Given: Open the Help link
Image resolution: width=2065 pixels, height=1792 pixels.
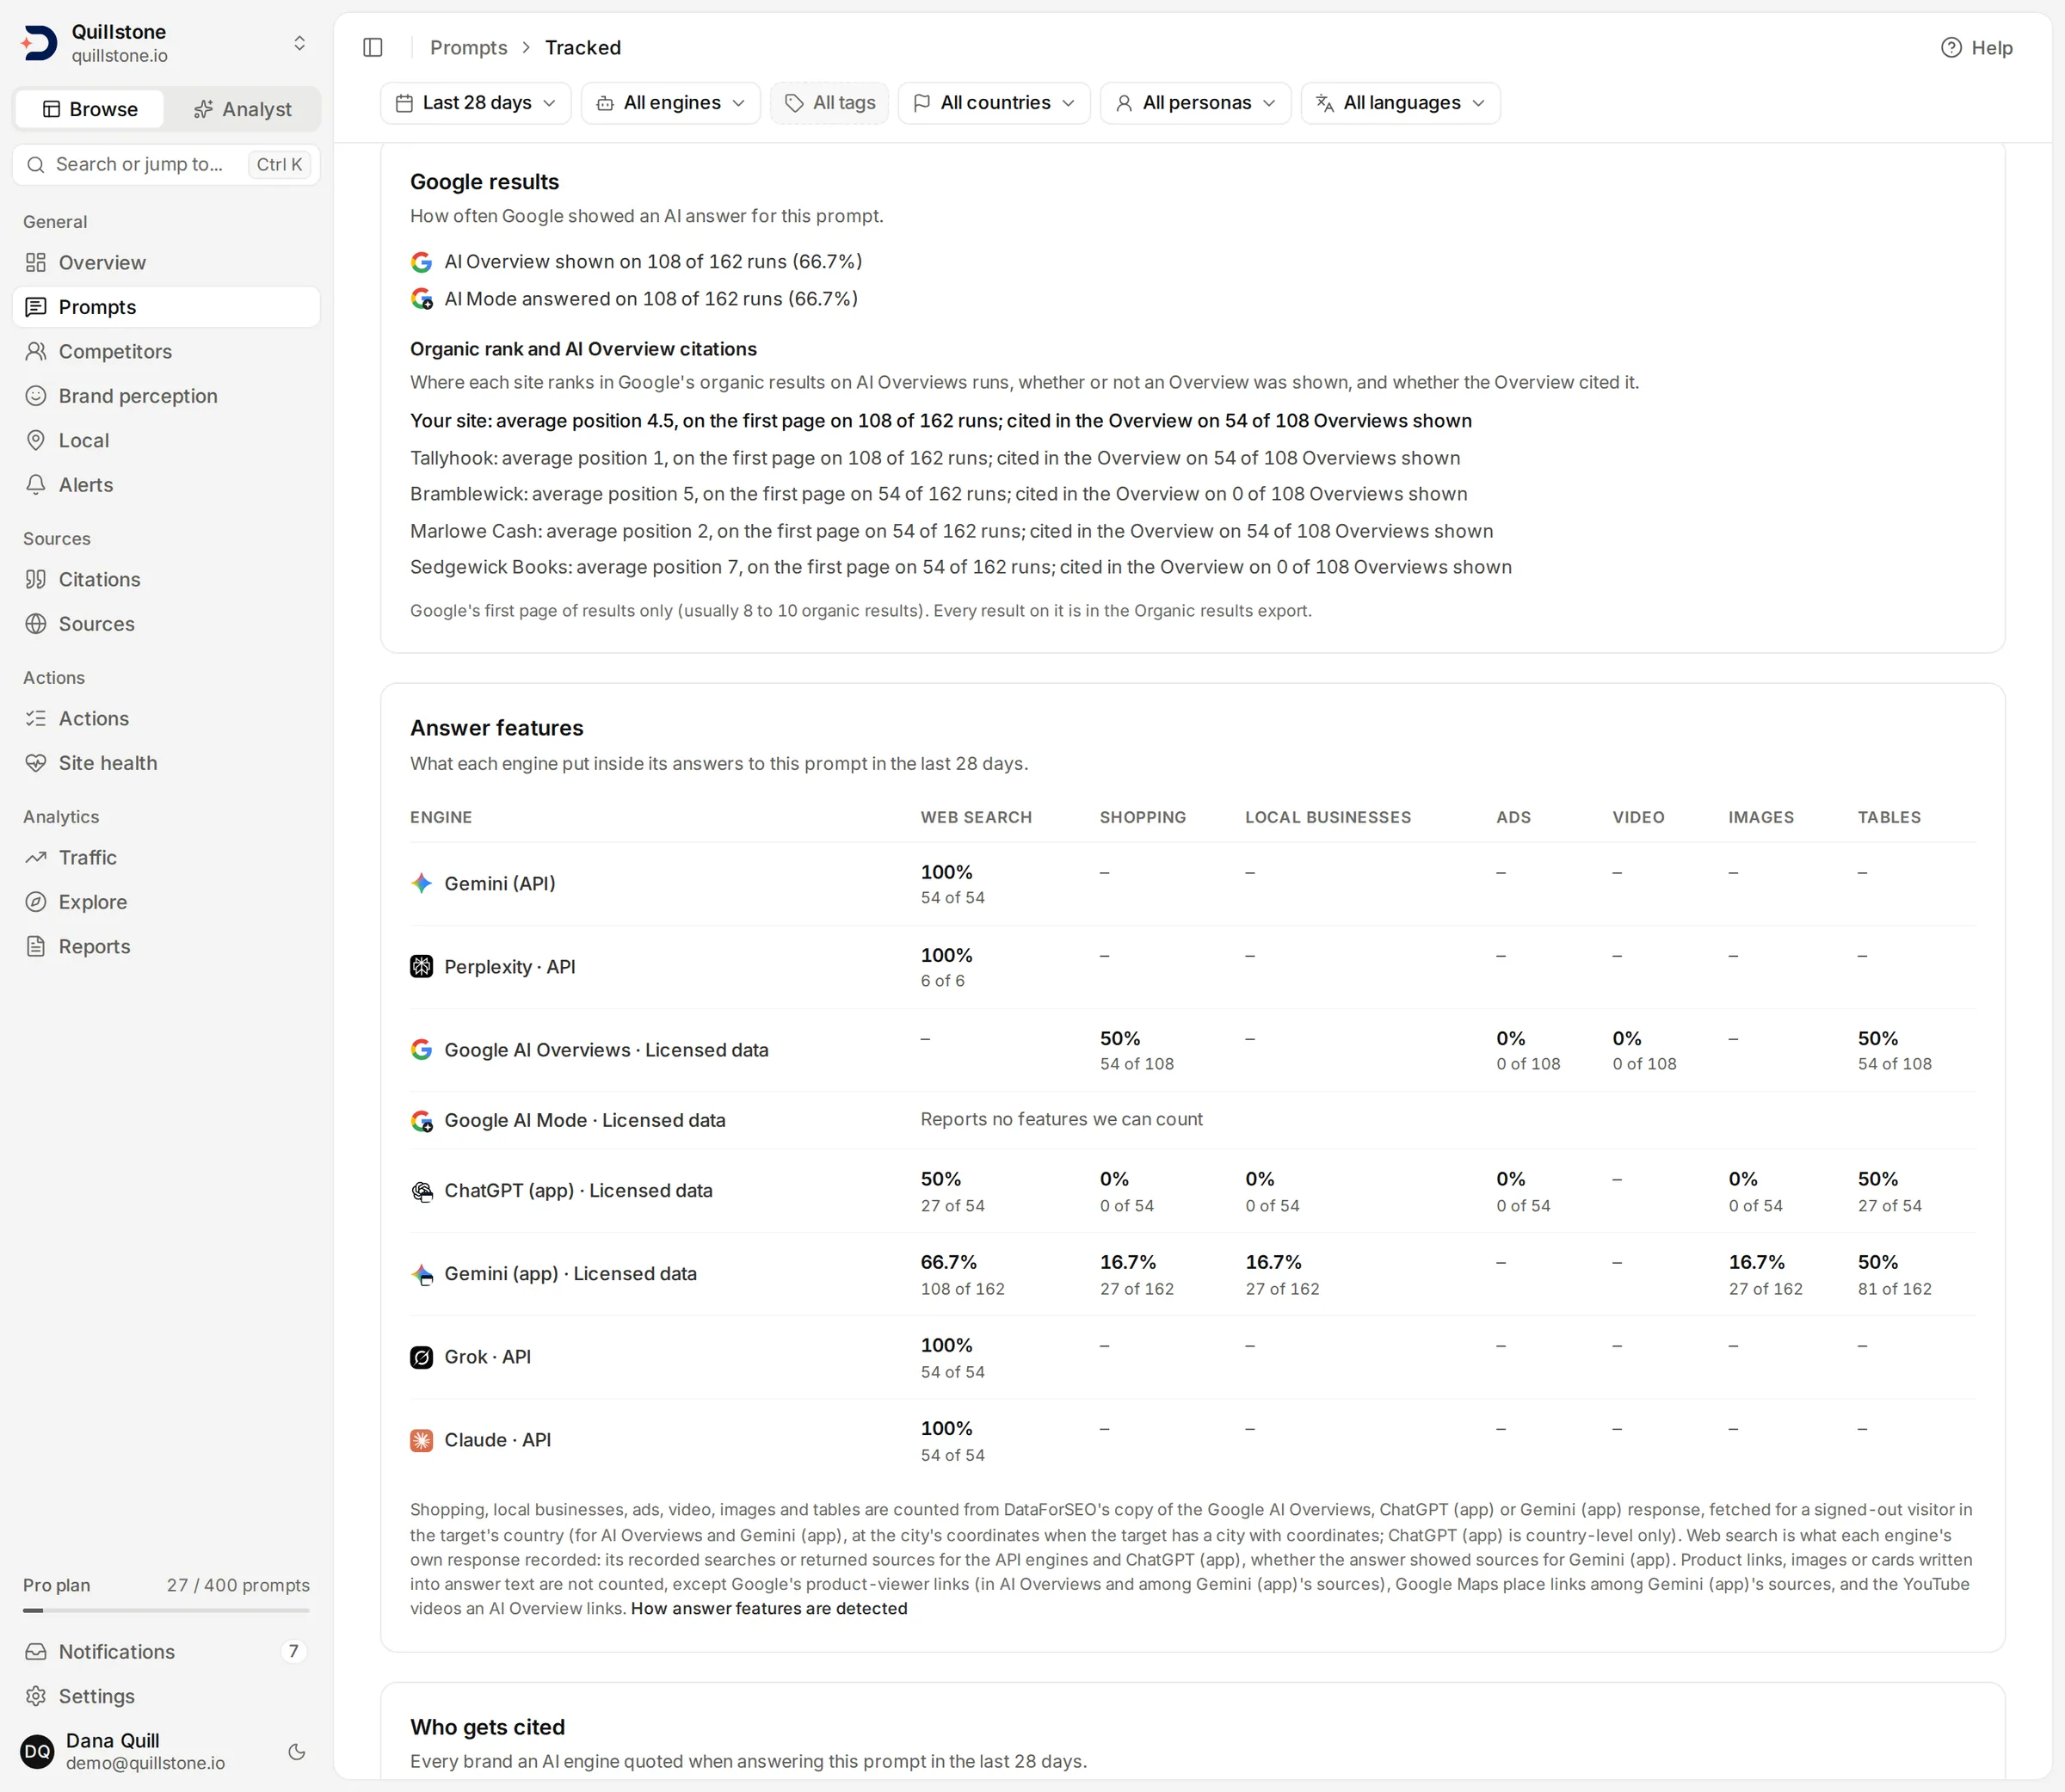Looking at the screenshot, I should click(x=1976, y=47).
